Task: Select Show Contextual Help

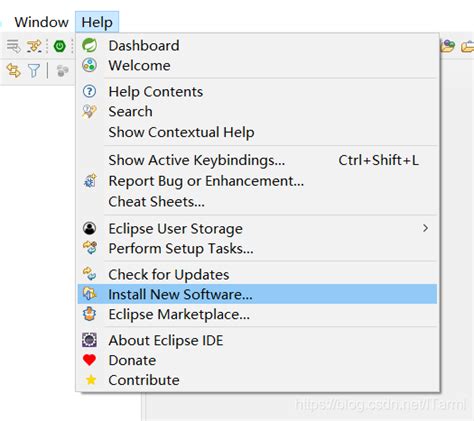Action: click(257, 132)
